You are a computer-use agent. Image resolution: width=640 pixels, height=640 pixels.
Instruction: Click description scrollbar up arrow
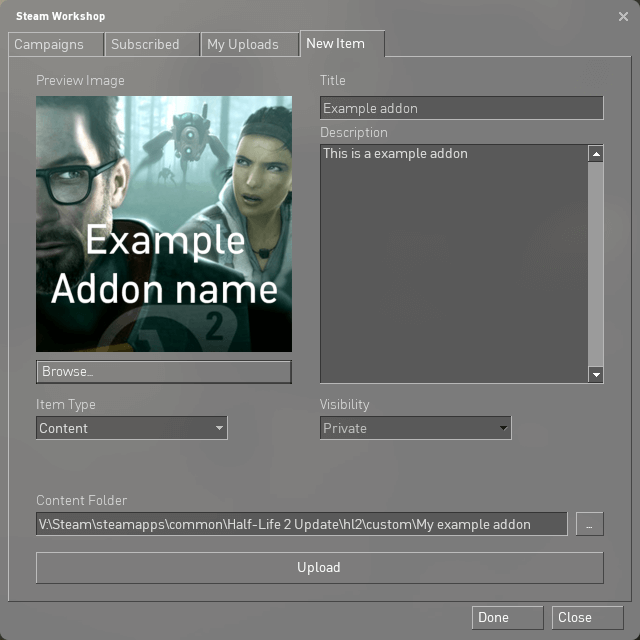[596, 154]
